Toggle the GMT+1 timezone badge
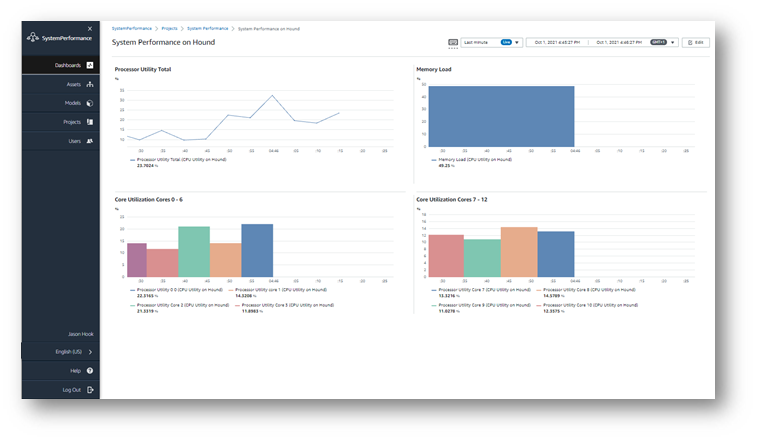Image resolution: width=757 pixels, height=441 pixels. tap(658, 43)
